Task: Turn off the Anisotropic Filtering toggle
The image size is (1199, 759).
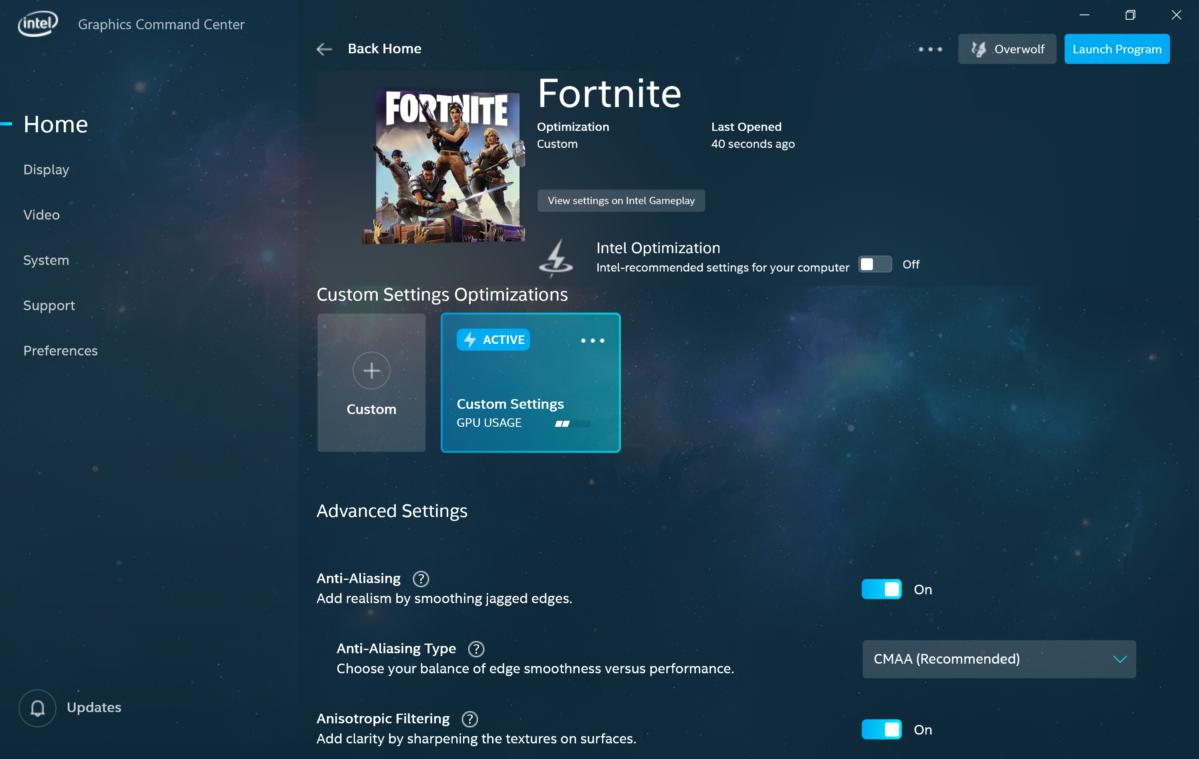Action: pyautogui.click(x=882, y=730)
